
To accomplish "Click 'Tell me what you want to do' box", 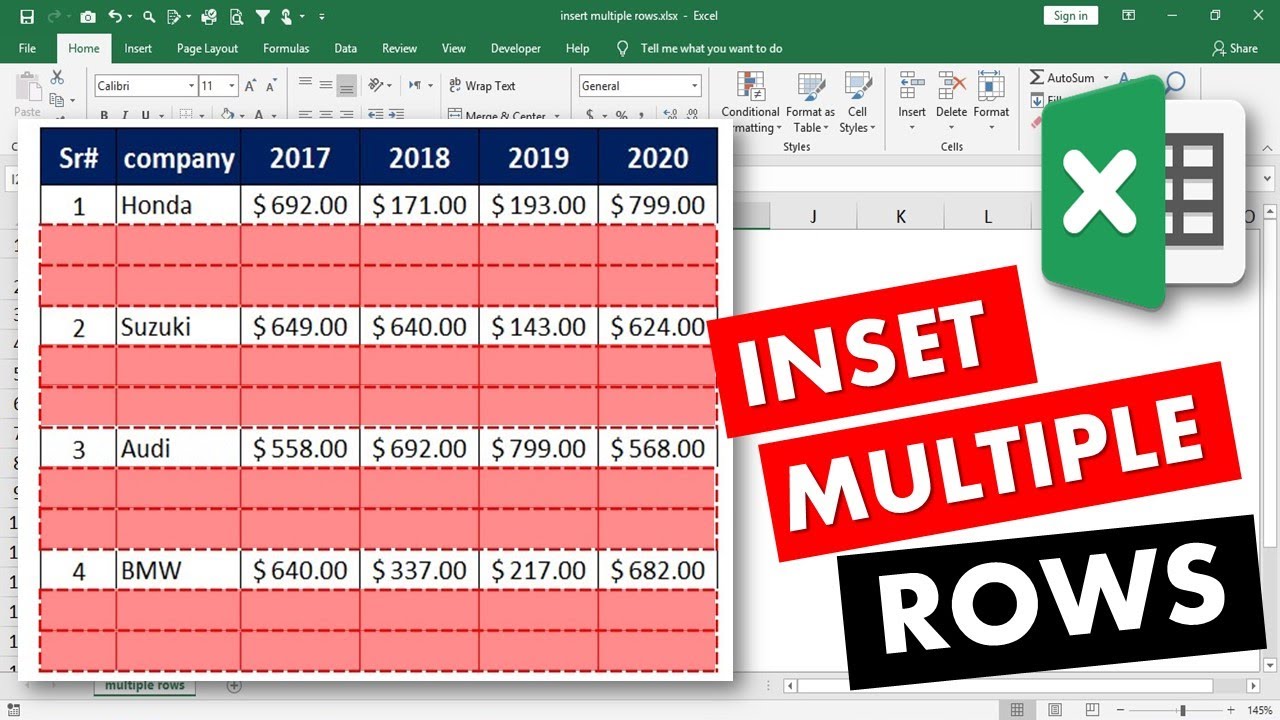I will (x=711, y=48).
